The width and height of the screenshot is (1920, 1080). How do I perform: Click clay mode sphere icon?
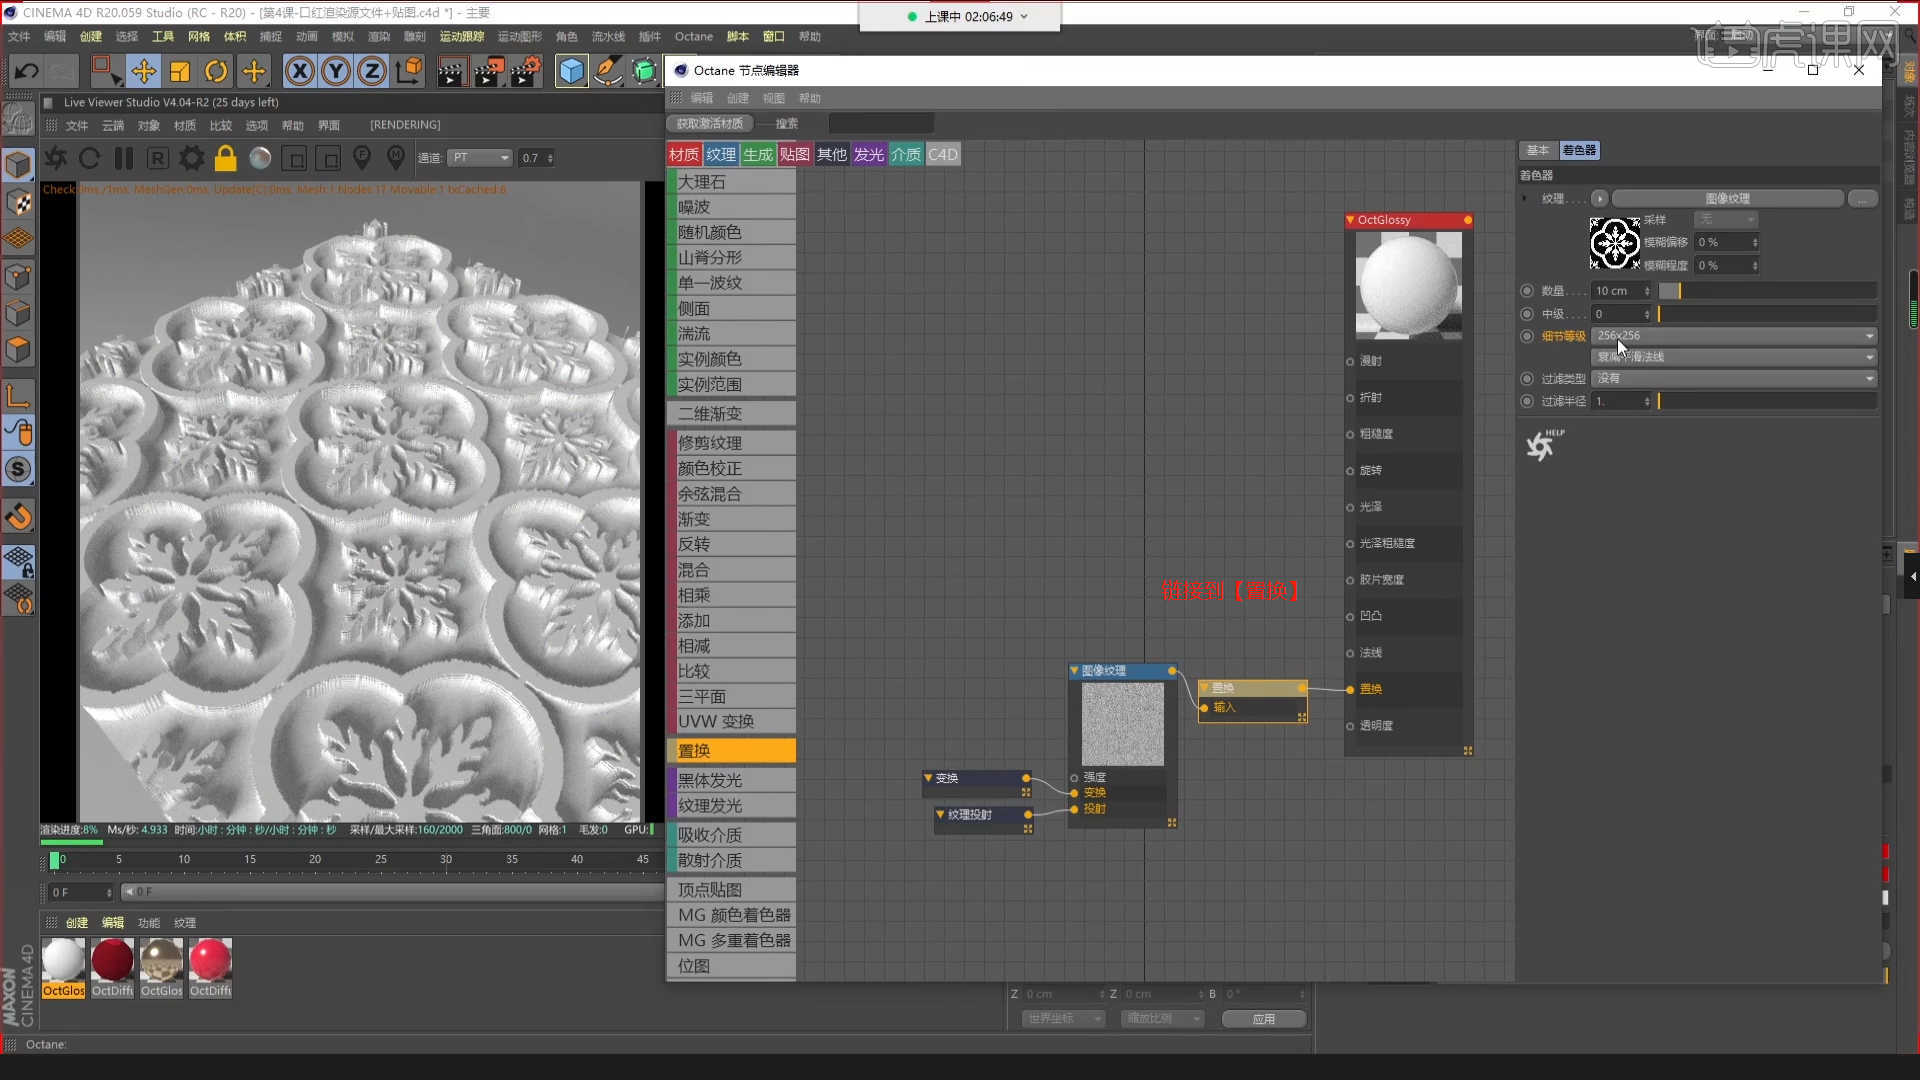pyautogui.click(x=260, y=158)
